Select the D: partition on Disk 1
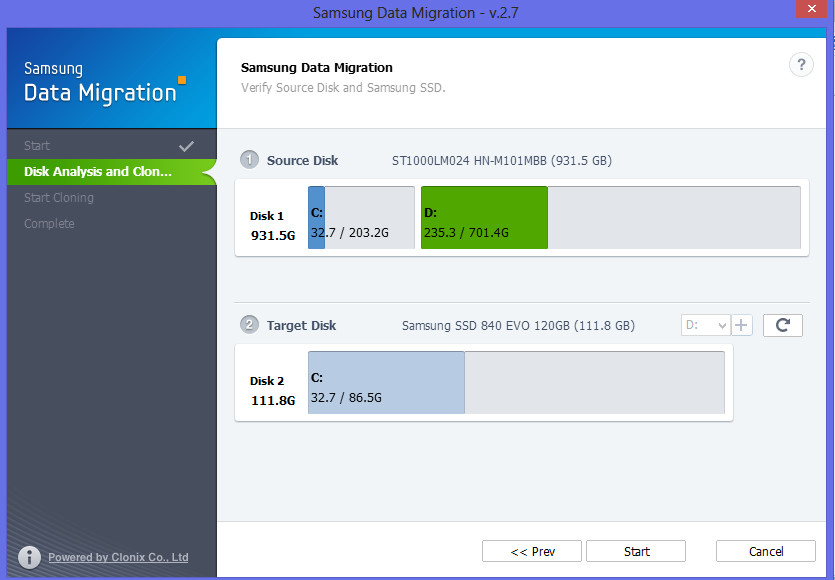Screen dimensions: 835x580 (483, 217)
